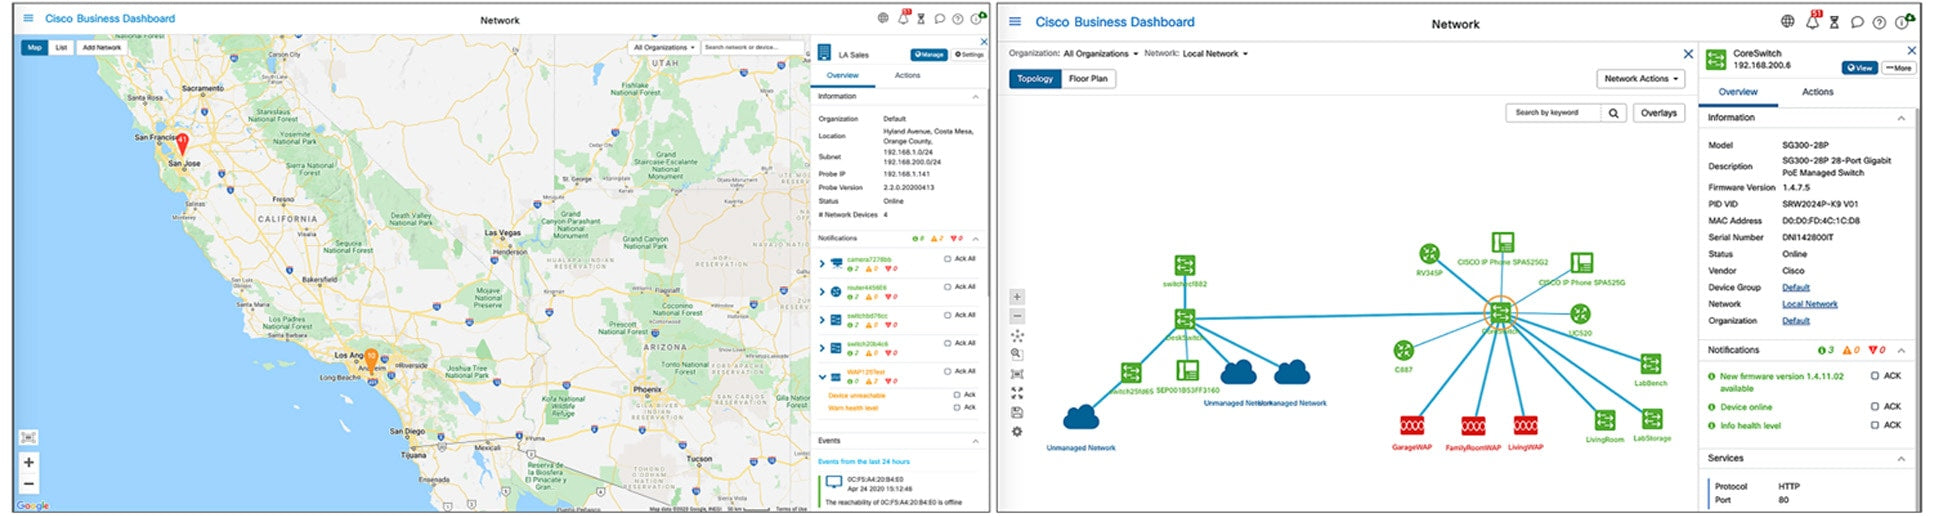Click the Add Network button
This screenshot has width=1935, height=516.
(101, 47)
